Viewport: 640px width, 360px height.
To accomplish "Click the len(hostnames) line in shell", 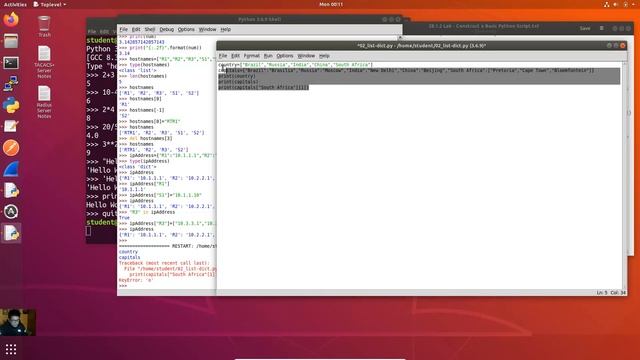I will point(143,76).
